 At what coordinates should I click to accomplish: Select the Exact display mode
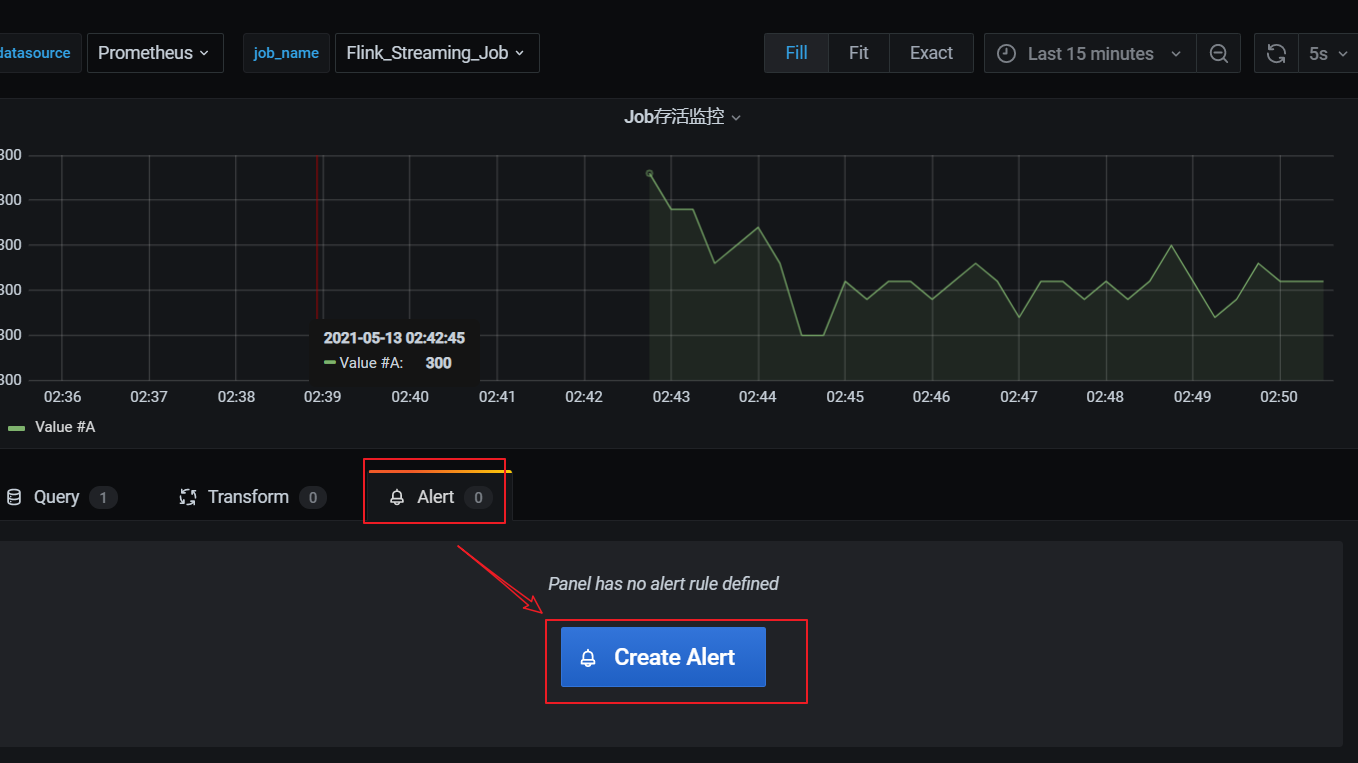tap(931, 53)
